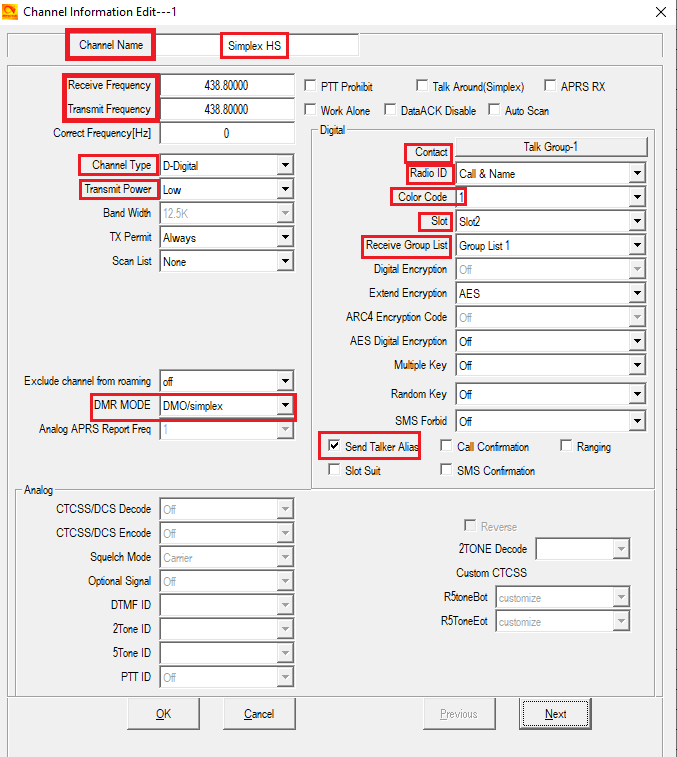
Task: Enable the PTT Prohibit checkbox
Action: [310, 86]
